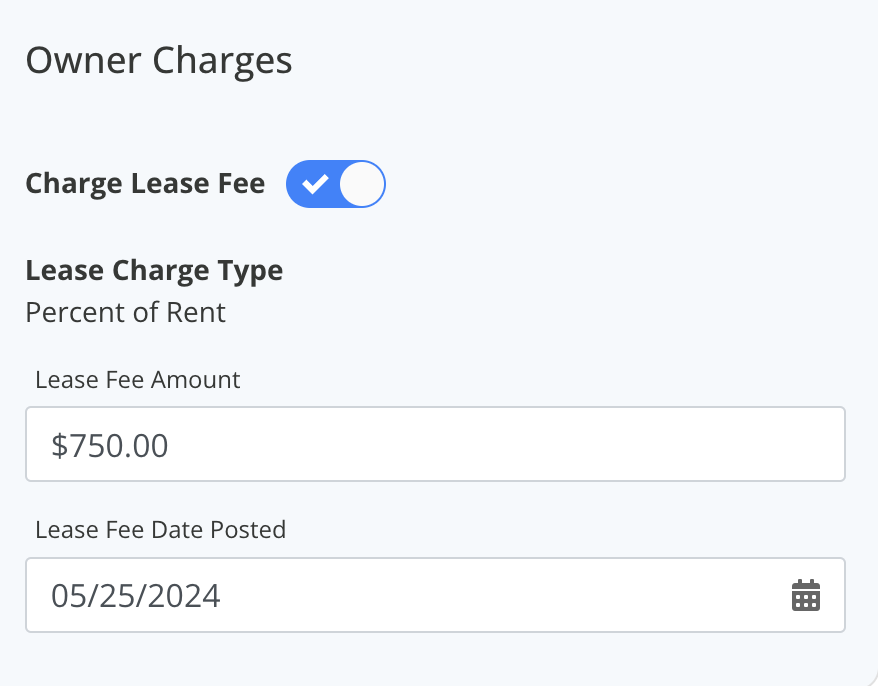Disable the Charge Lease Fee toggle
The height and width of the screenshot is (686, 878).
pyautogui.click(x=335, y=183)
